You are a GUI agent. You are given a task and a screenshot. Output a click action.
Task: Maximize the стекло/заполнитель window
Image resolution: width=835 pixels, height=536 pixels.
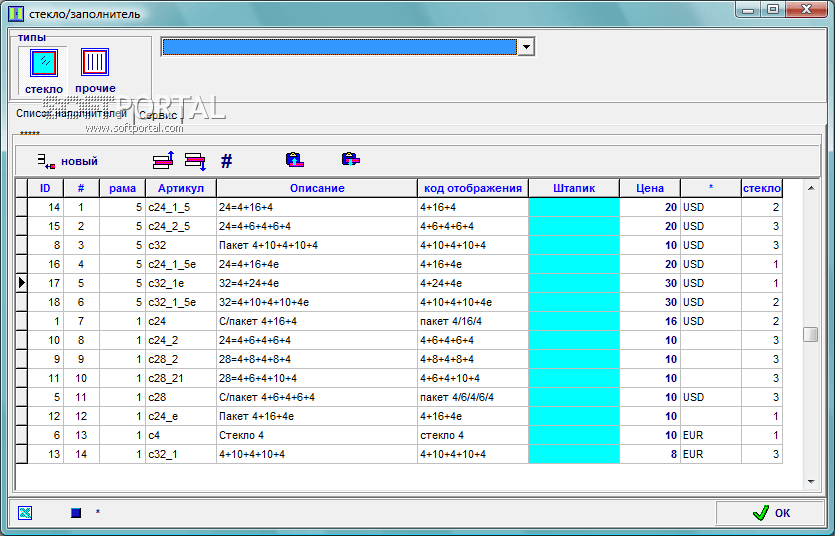[x=773, y=9]
